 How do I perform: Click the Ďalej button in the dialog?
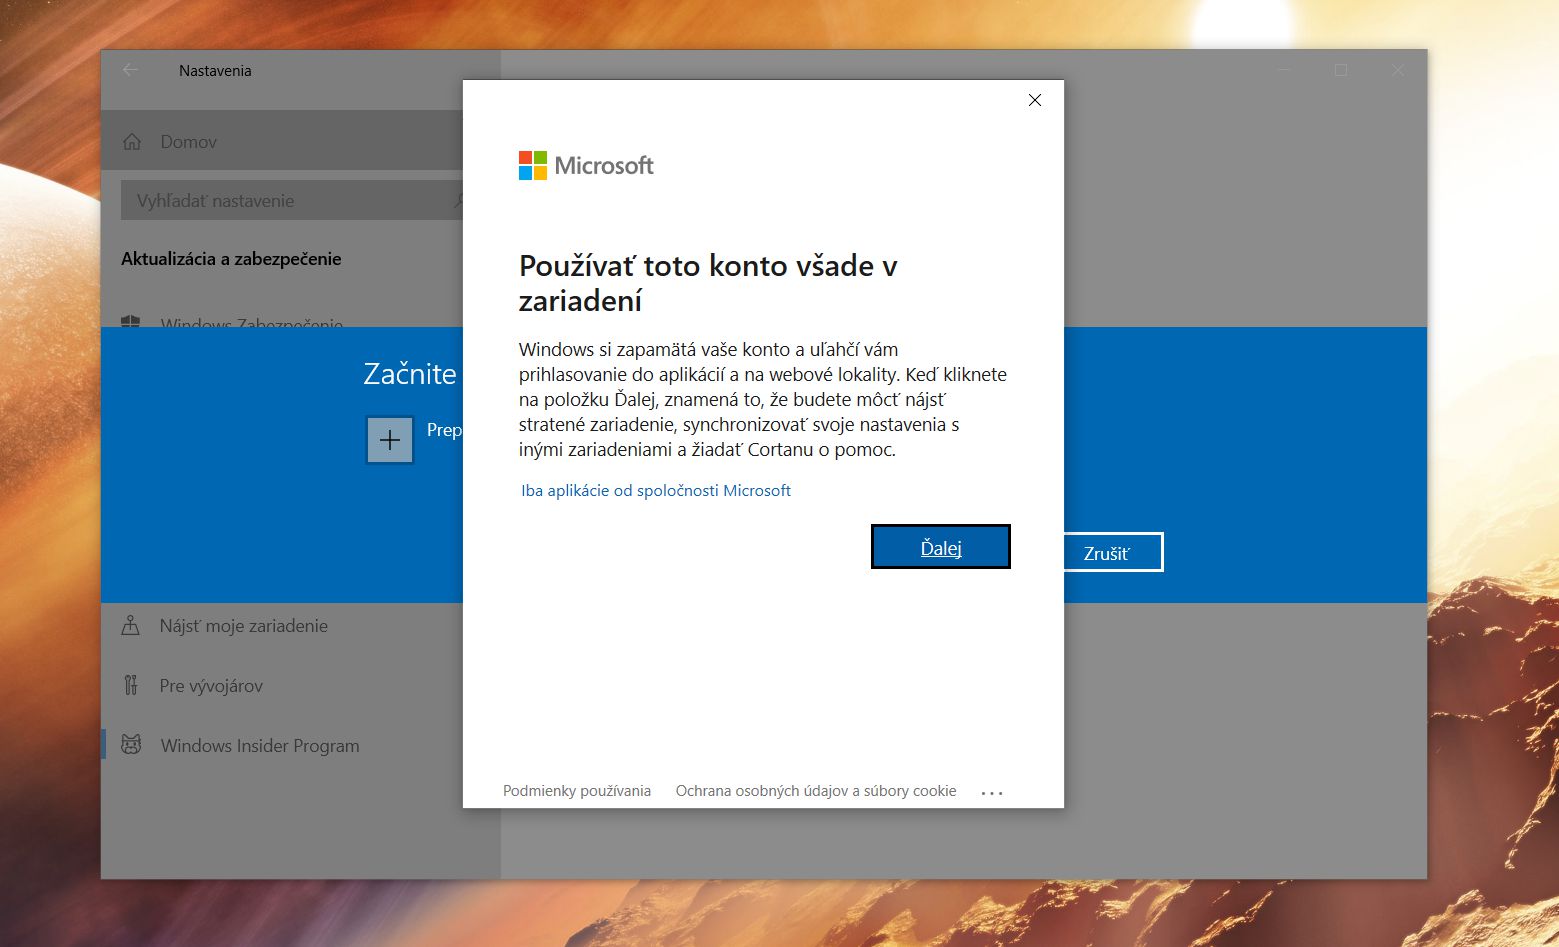pos(940,547)
